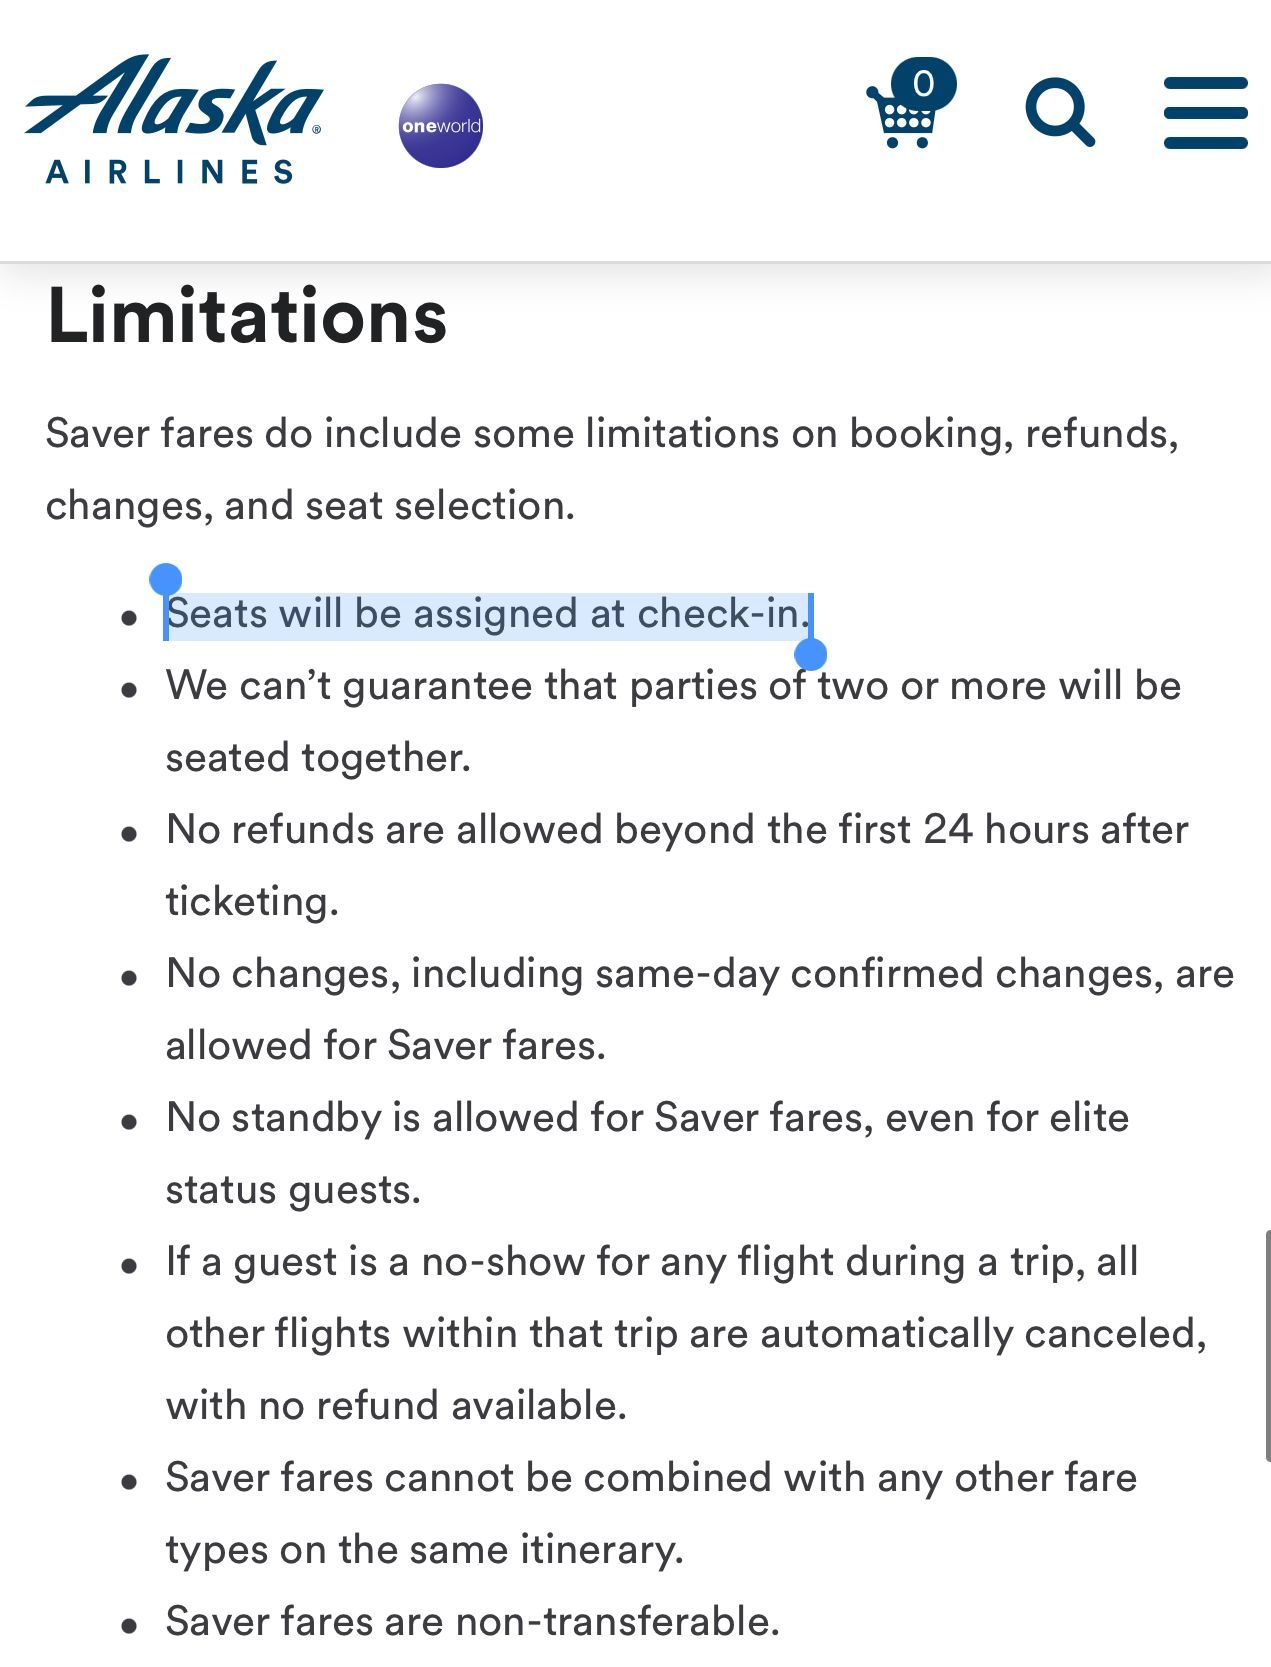
Task: Click 'Saver fares are non-transferable.' text
Action: tap(472, 1621)
